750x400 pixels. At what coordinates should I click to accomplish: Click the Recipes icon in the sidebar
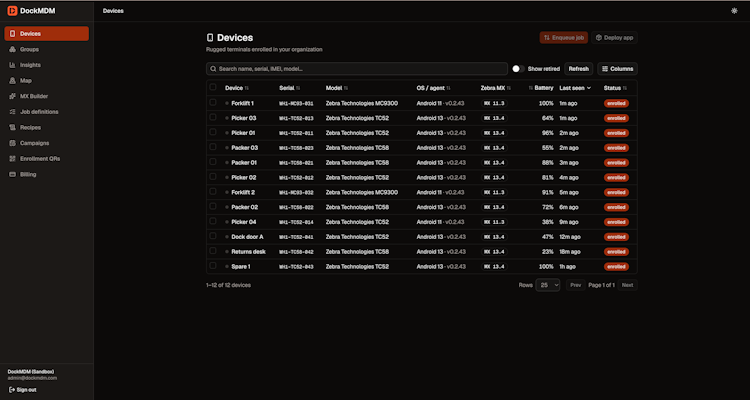click(x=12, y=127)
